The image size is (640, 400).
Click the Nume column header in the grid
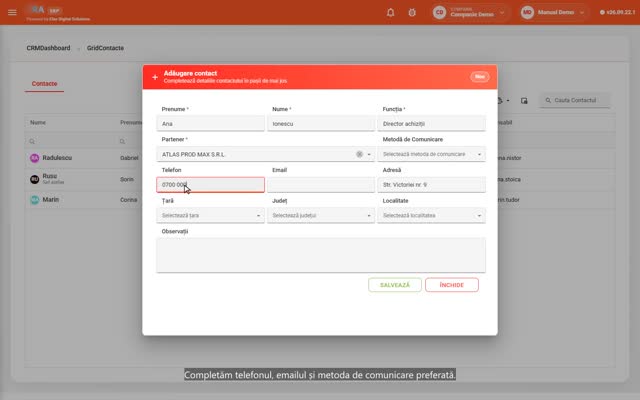click(38, 122)
